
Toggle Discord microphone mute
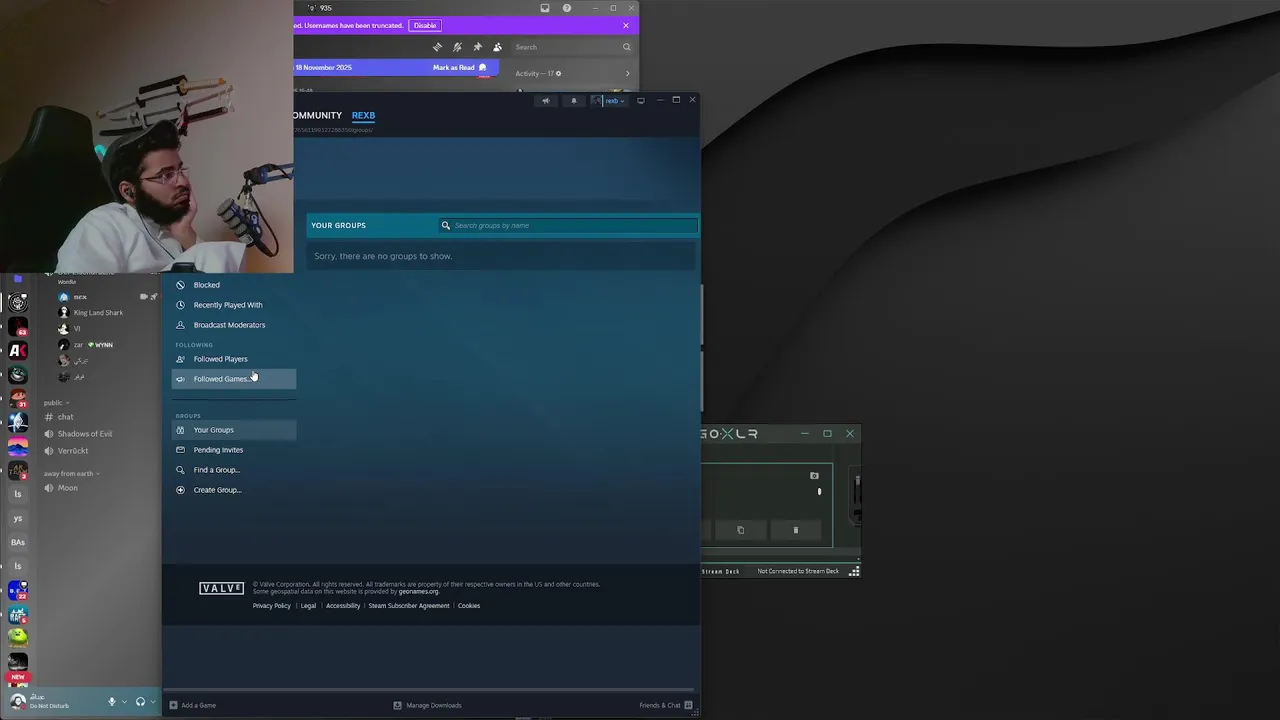112,702
